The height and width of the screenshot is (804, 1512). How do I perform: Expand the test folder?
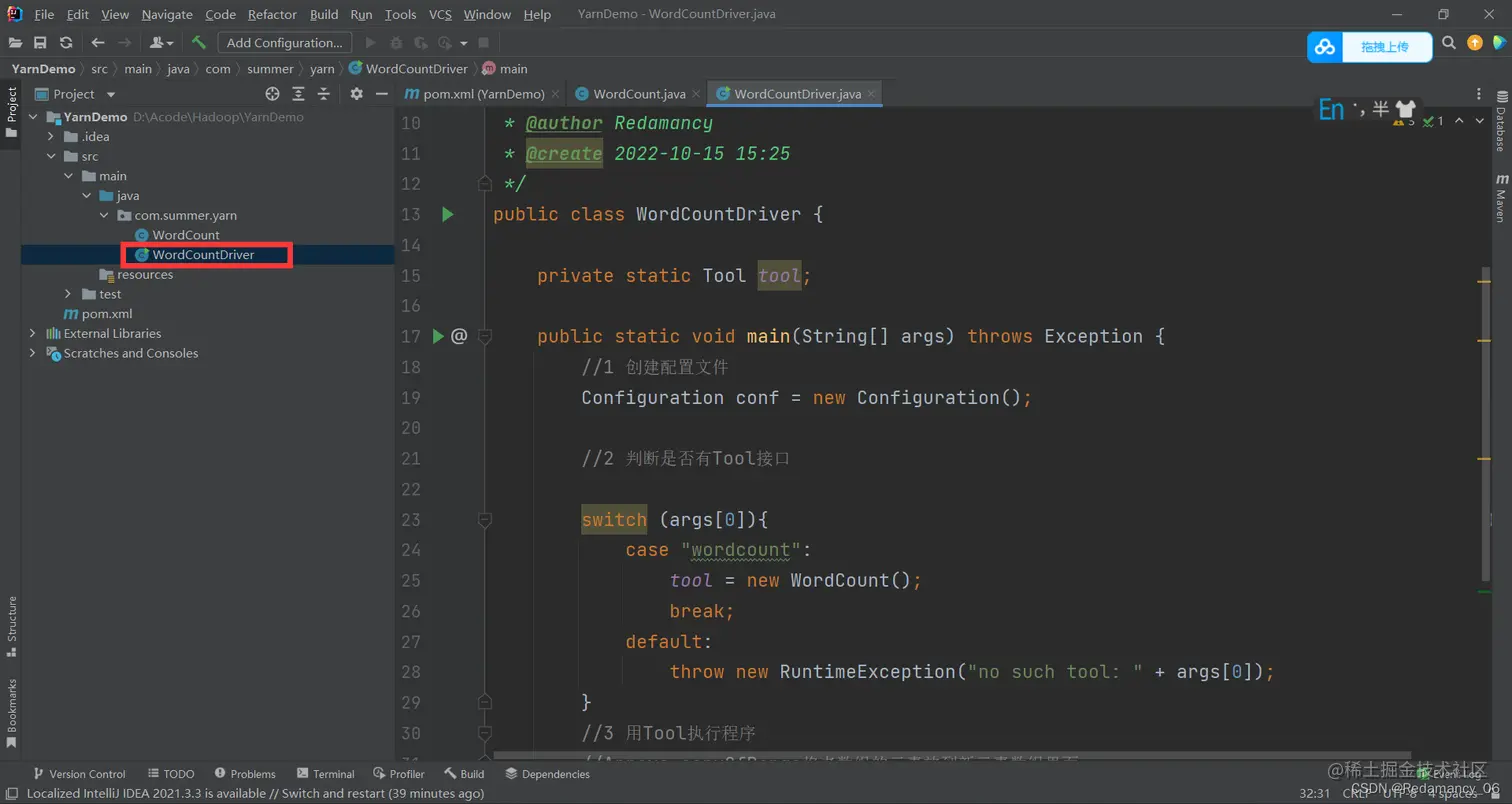[68, 294]
